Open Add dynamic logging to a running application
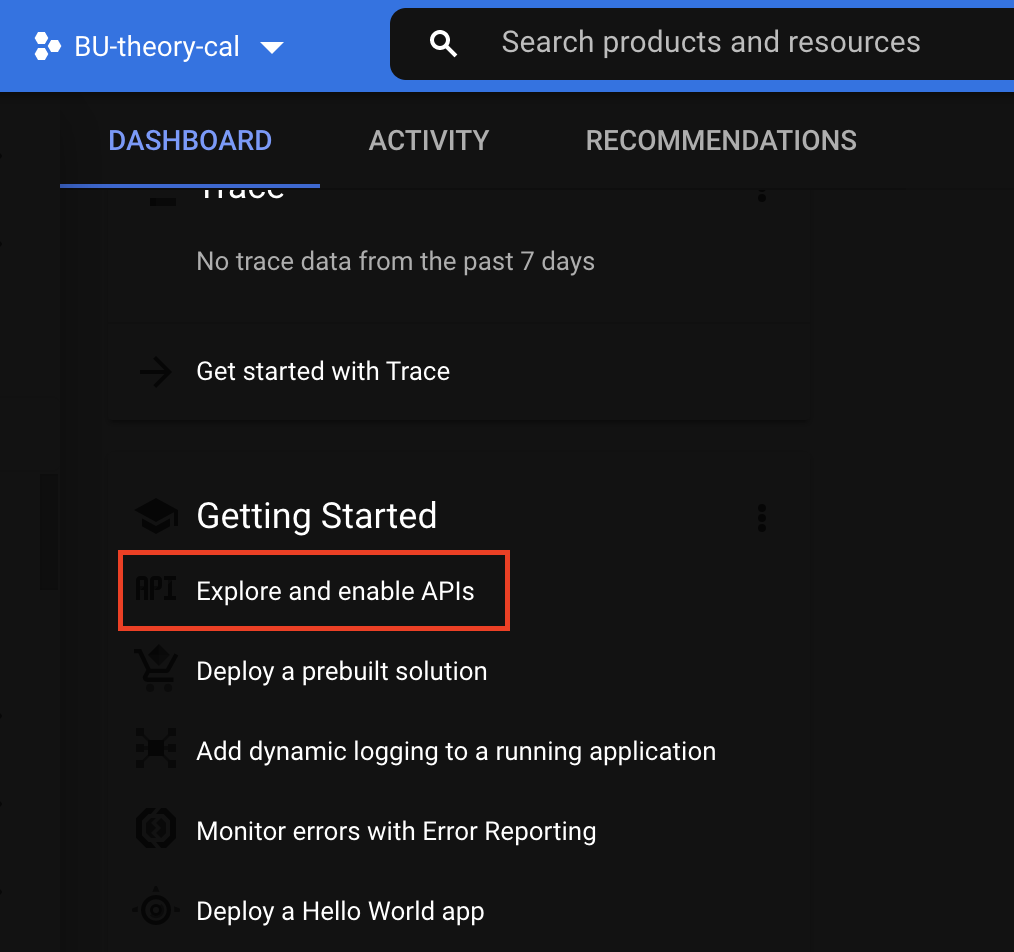The width and height of the screenshot is (1014, 952). pos(456,752)
